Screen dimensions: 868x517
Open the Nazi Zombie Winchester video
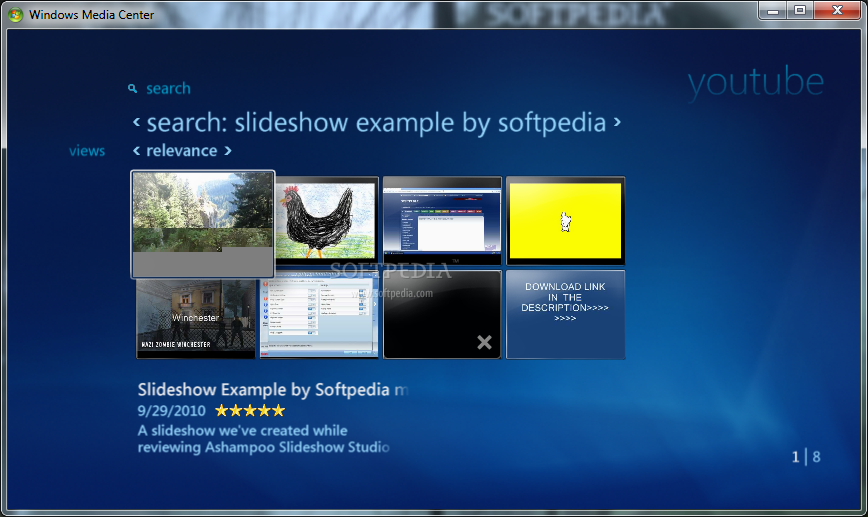point(196,318)
